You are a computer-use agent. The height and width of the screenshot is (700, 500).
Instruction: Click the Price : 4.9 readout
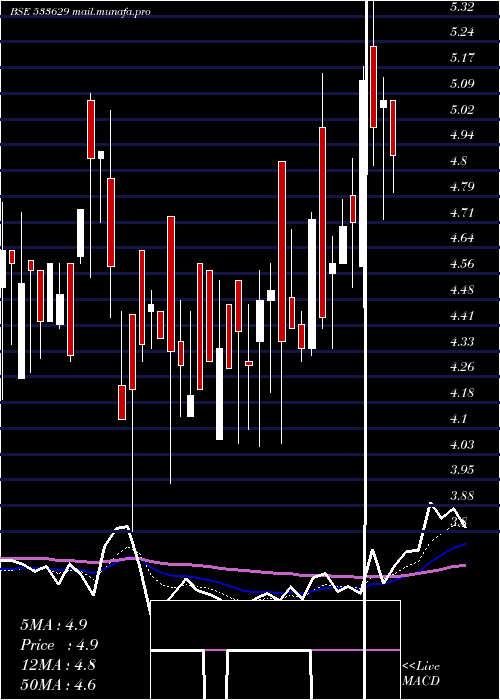tap(59, 645)
